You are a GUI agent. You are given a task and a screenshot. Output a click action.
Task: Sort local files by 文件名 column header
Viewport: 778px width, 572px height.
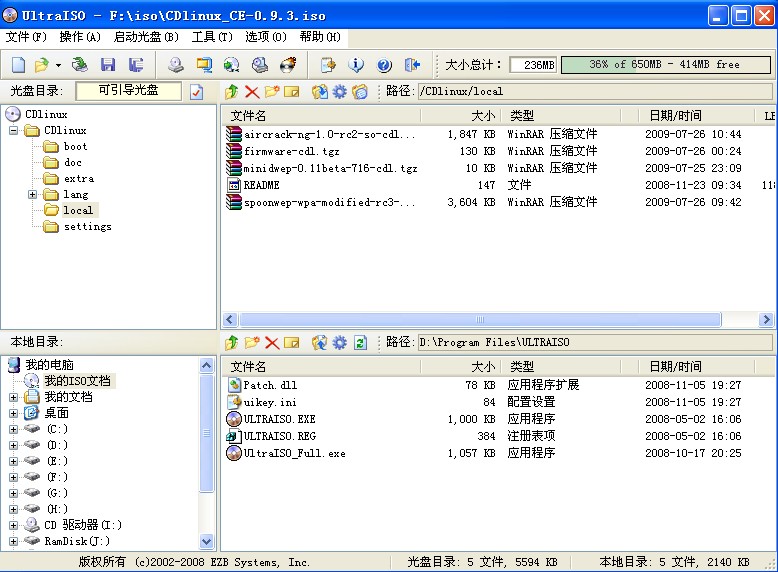[321, 367]
